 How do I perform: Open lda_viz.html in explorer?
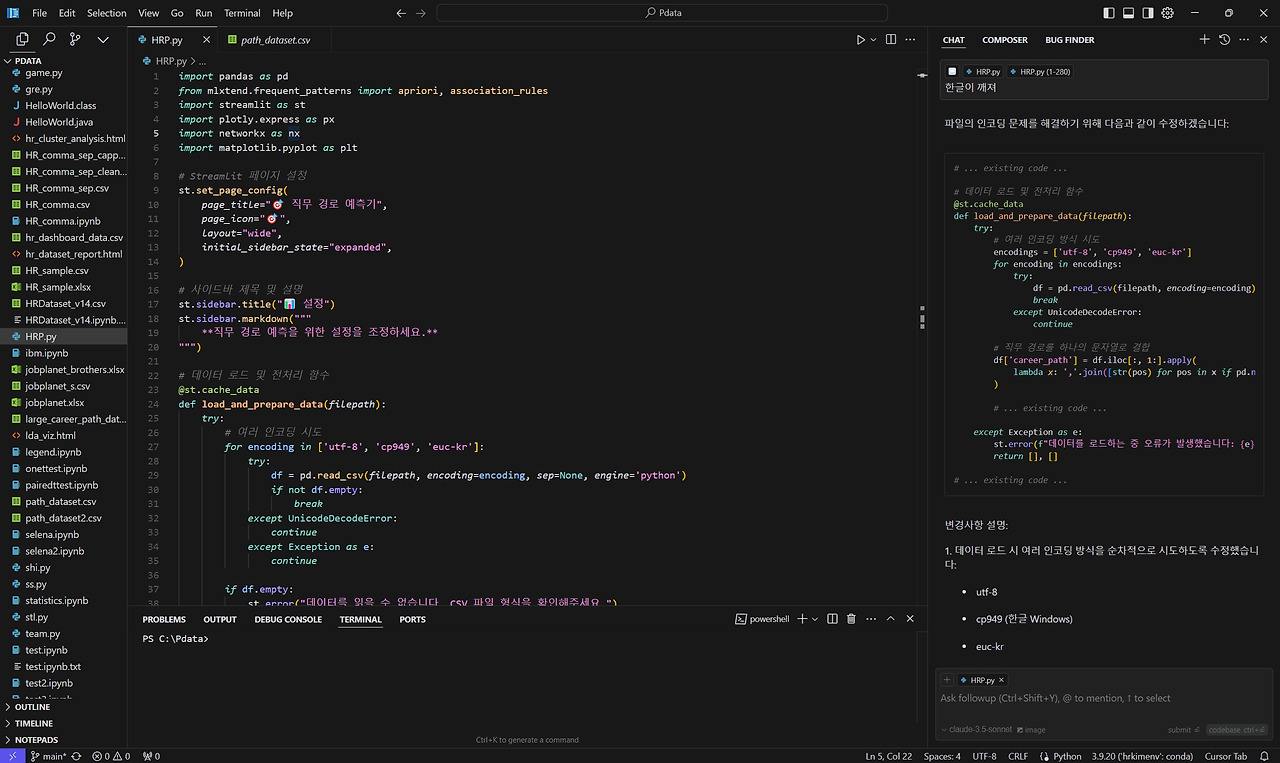pyautogui.click(x=64, y=435)
